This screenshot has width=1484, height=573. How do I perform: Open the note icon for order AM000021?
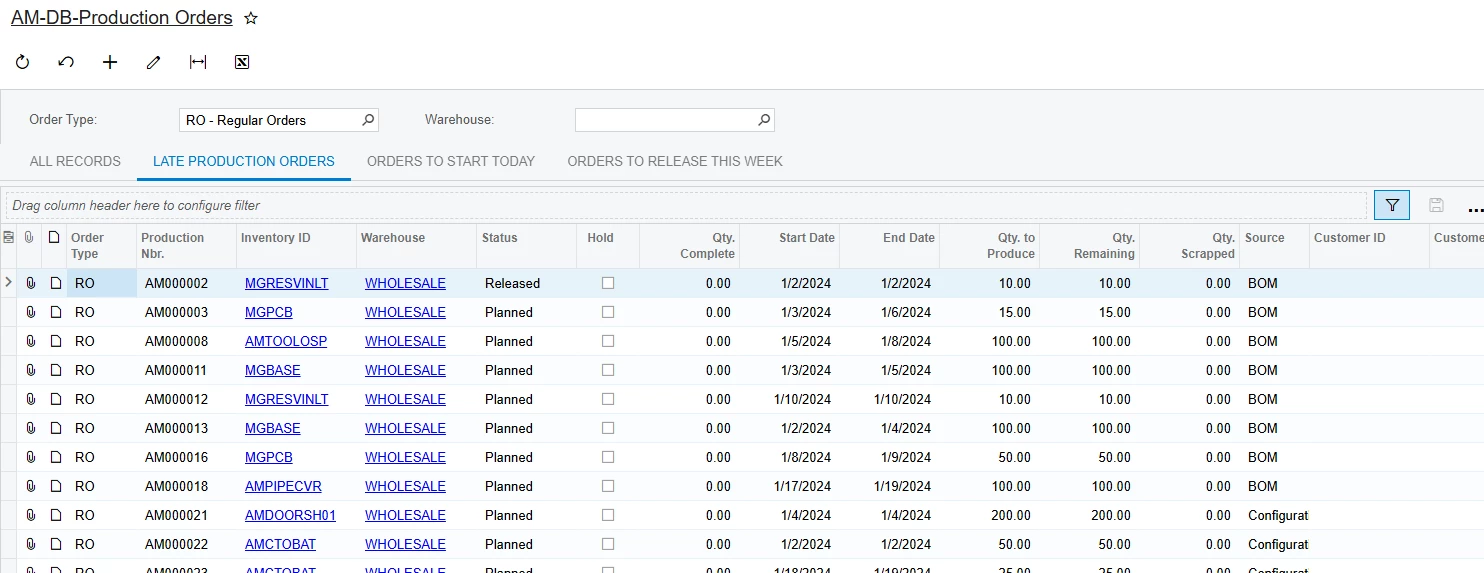(x=55, y=515)
